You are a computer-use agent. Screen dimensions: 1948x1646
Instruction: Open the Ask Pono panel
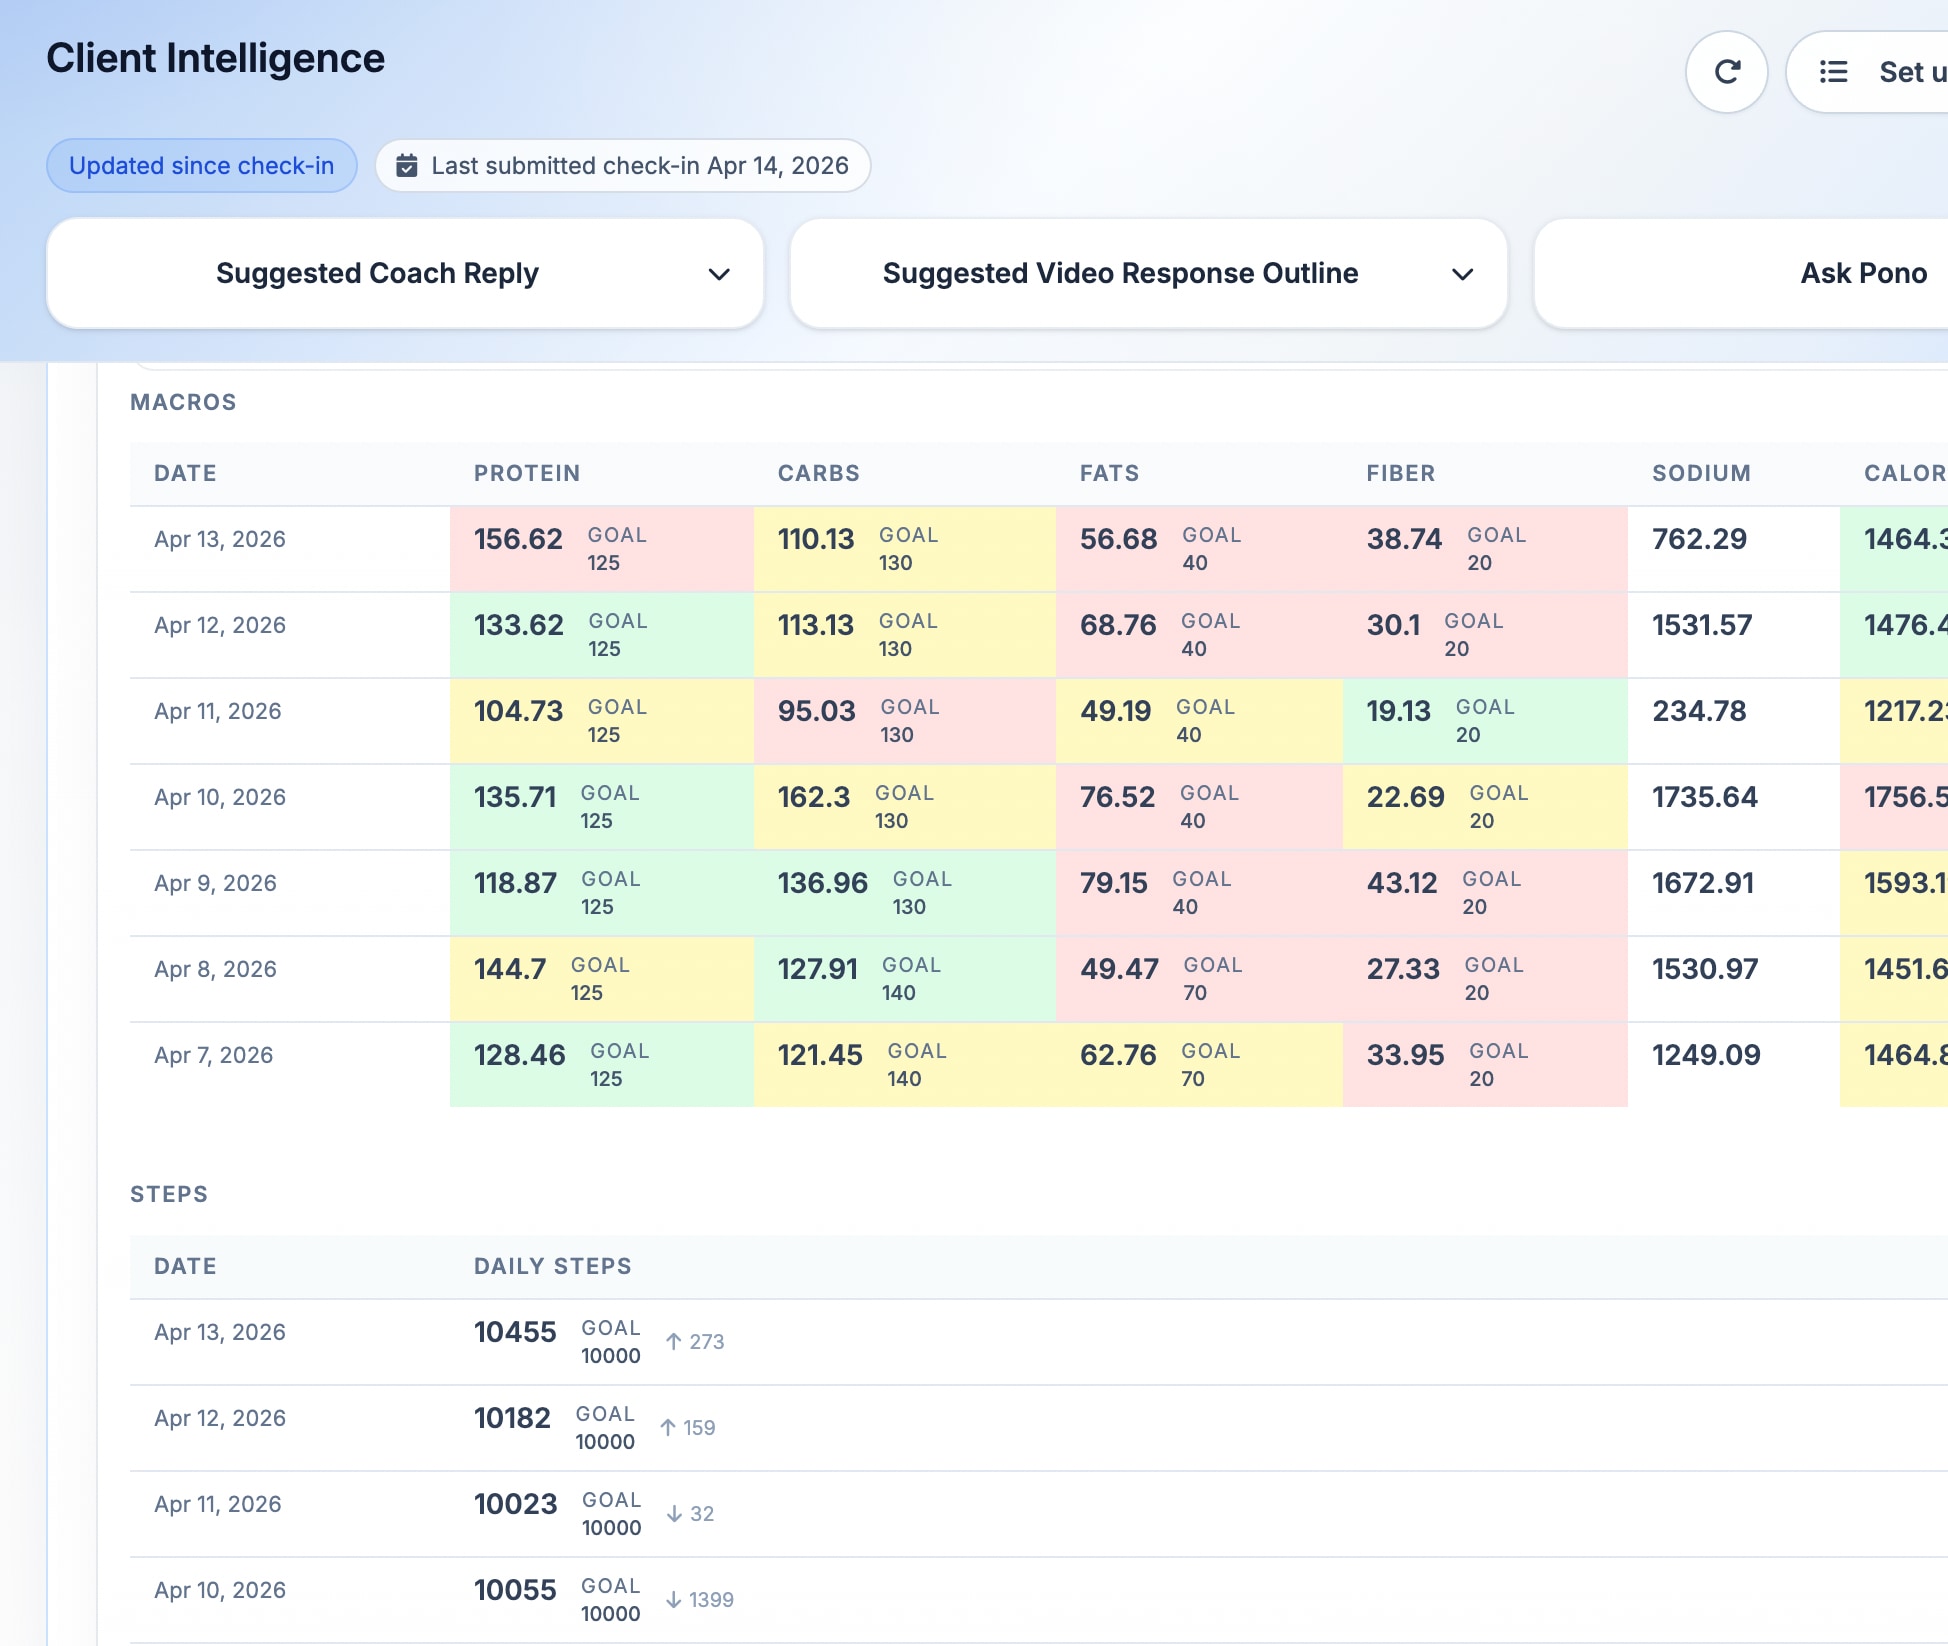pyautogui.click(x=1862, y=273)
